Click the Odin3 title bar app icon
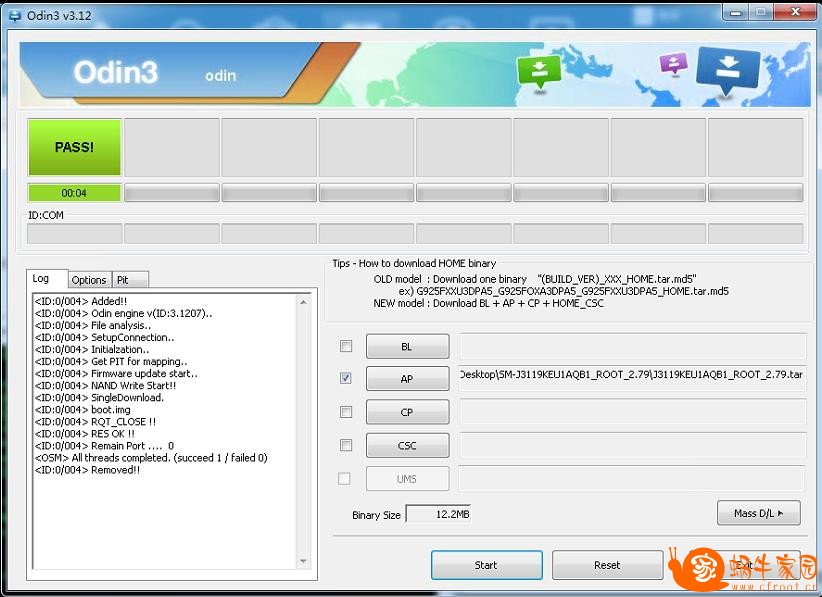The height and width of the screenshot is (597, 822). tap(15, 16)
